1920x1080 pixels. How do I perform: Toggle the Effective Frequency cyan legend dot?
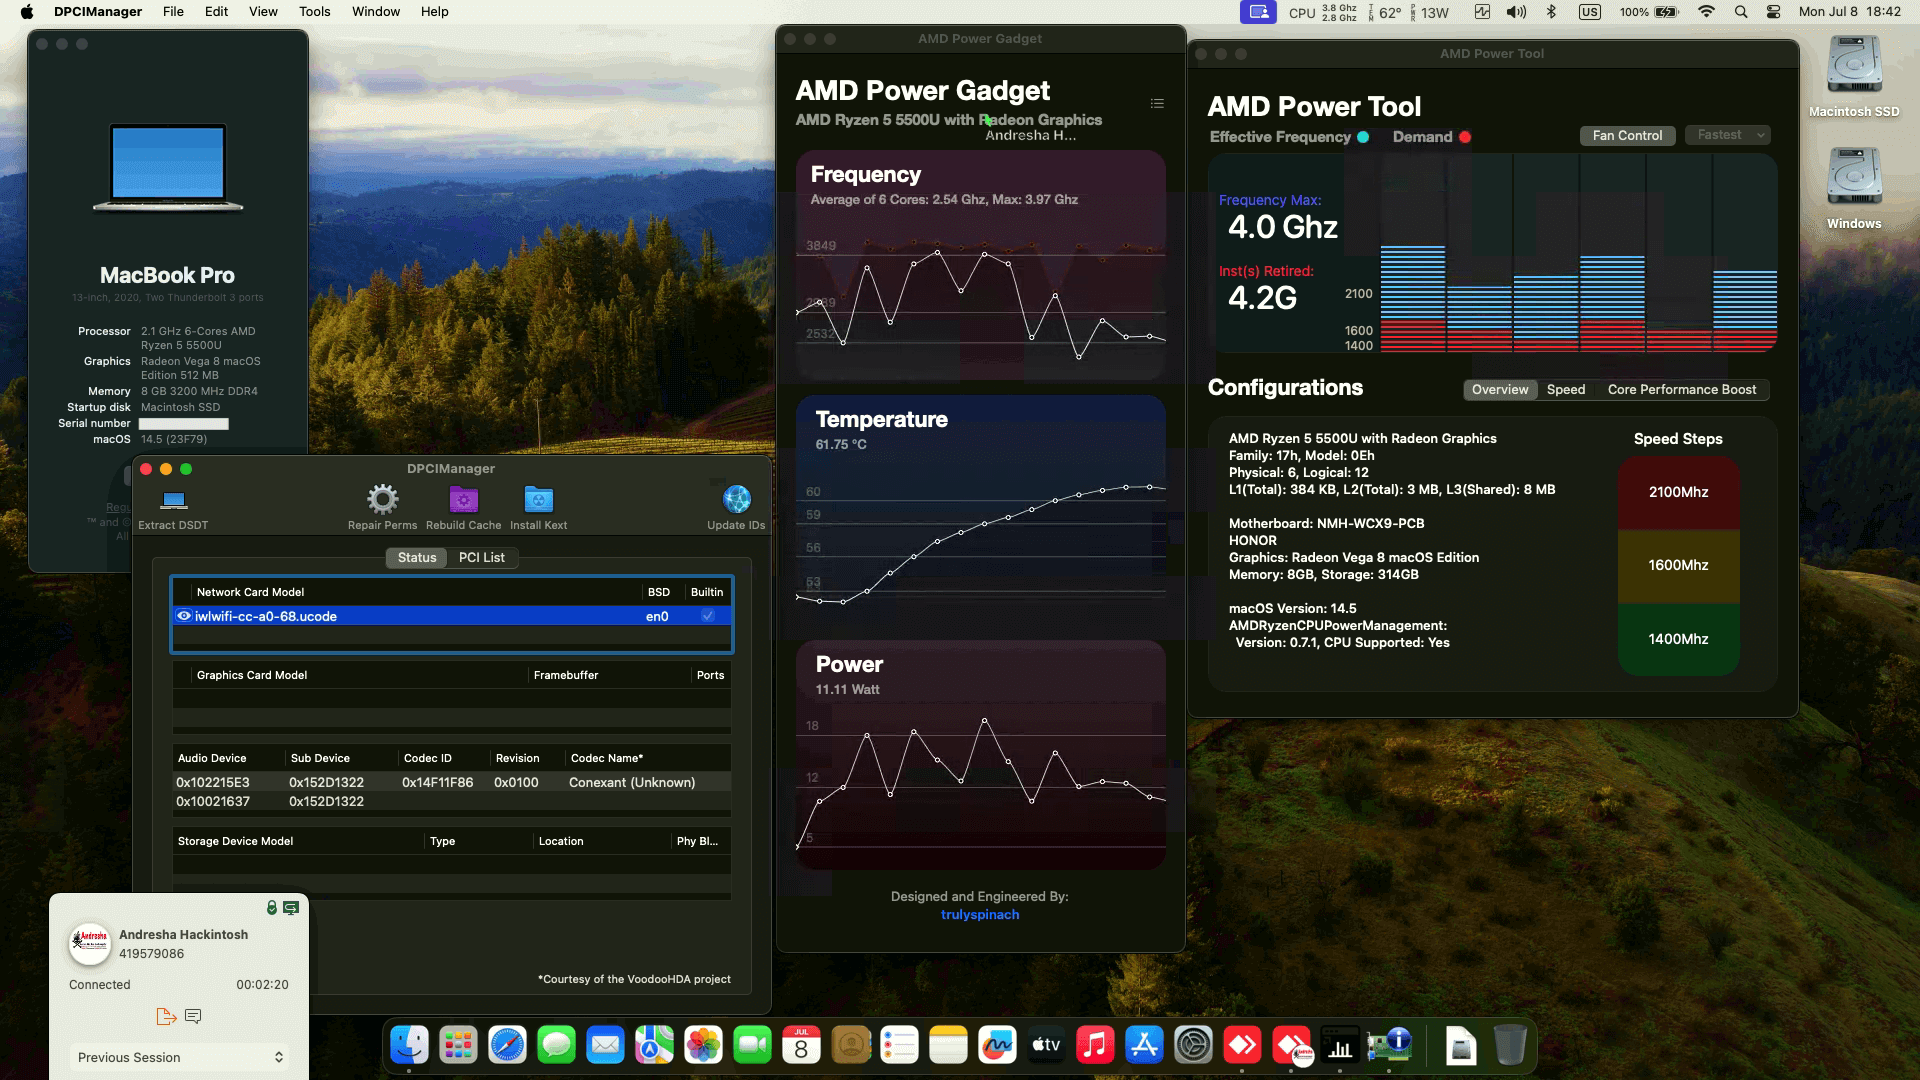pyautogui.click(x=1362, y=137)
